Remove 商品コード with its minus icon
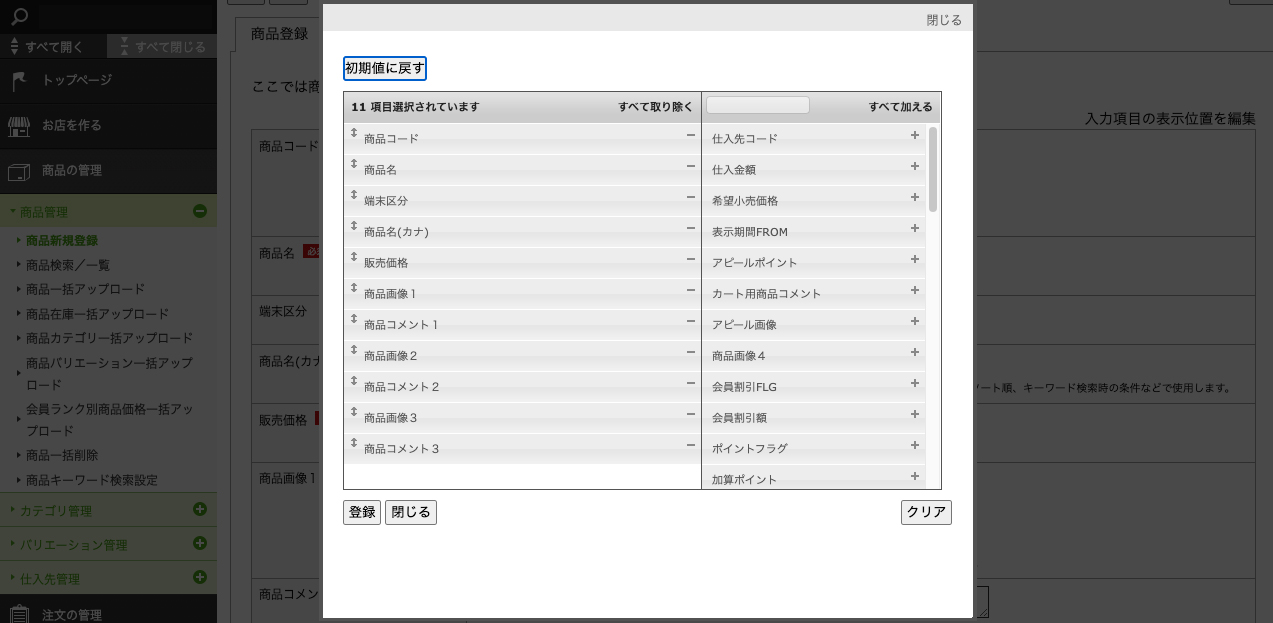Viewport: 1273px width, 623px height. tap(690, 135)
